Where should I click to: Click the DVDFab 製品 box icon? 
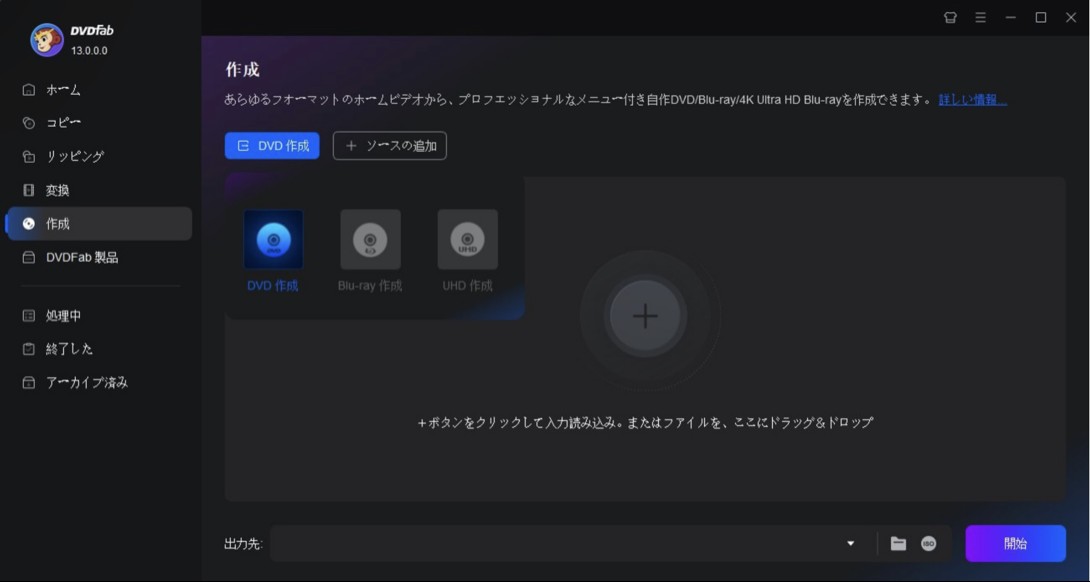[29, 257]
